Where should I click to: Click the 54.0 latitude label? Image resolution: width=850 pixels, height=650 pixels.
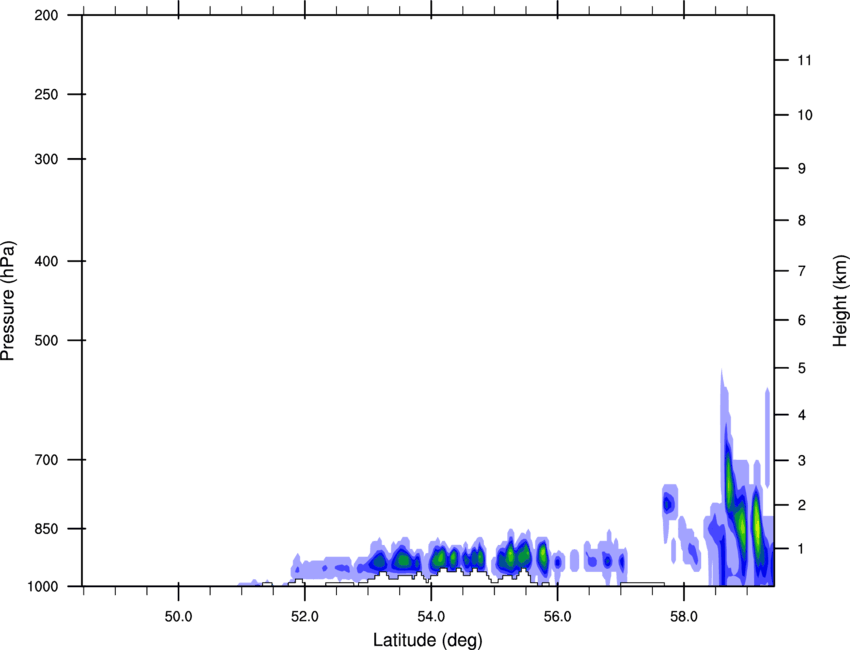(x=431, y=616)
